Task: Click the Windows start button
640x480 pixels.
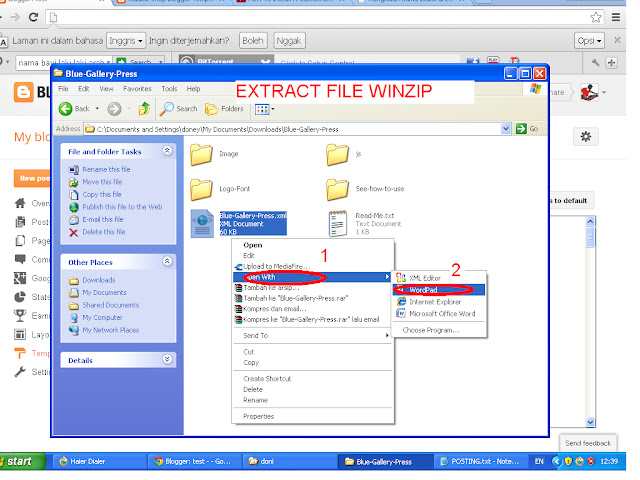Action: pyautogui.click(x=20, y=462)
